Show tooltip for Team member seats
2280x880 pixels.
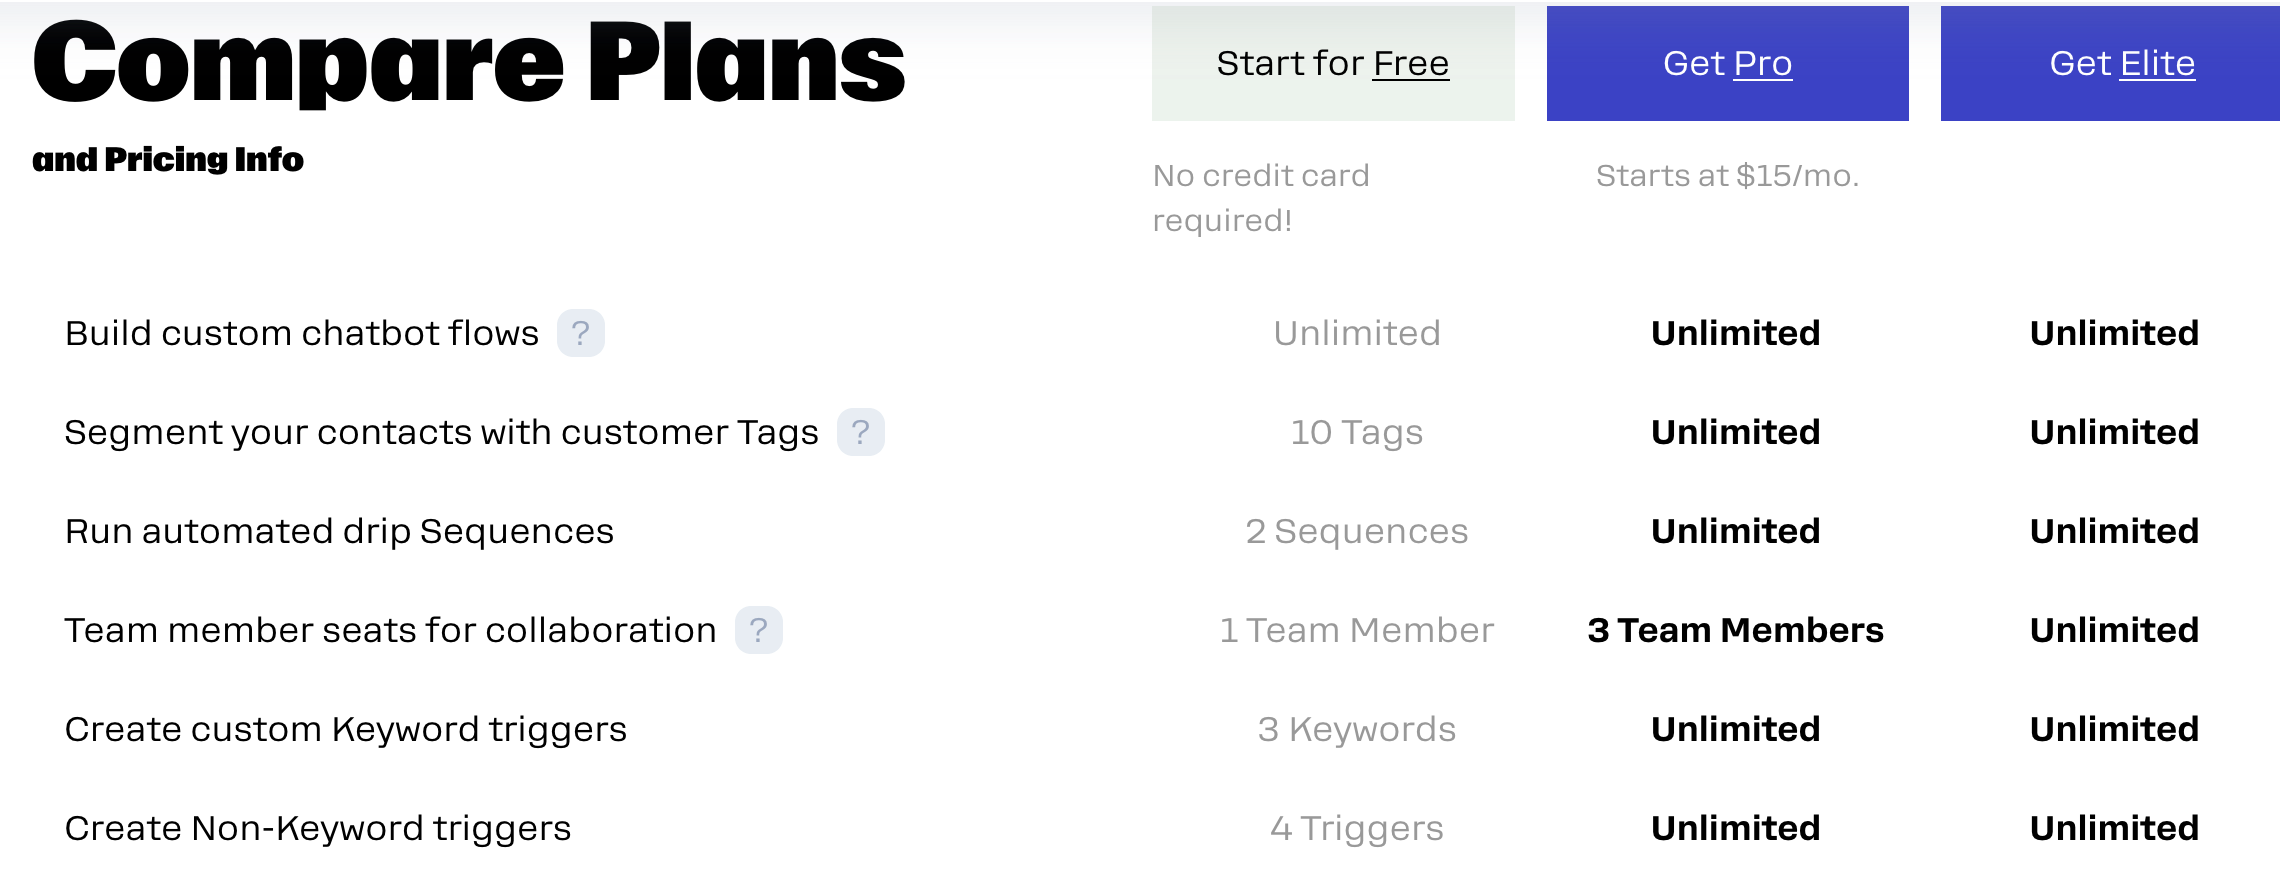pyautogui.click(x=758, y=630)
